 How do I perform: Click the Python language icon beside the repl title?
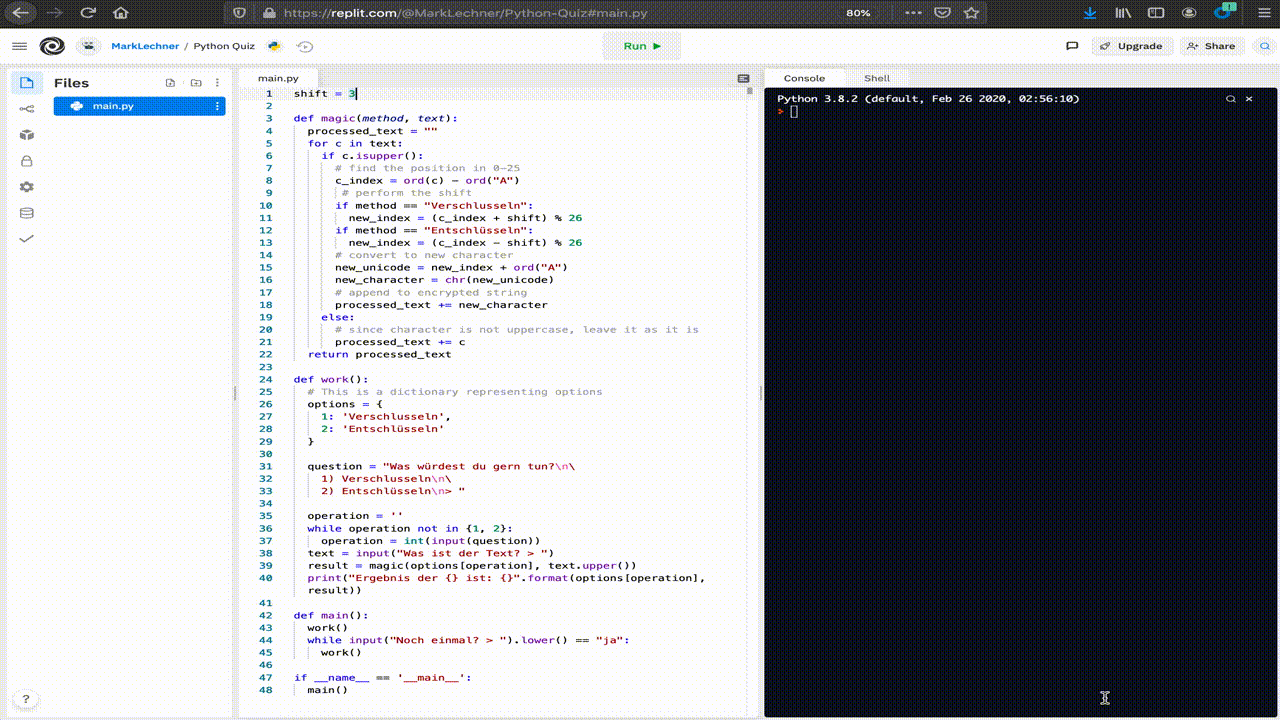274,46
